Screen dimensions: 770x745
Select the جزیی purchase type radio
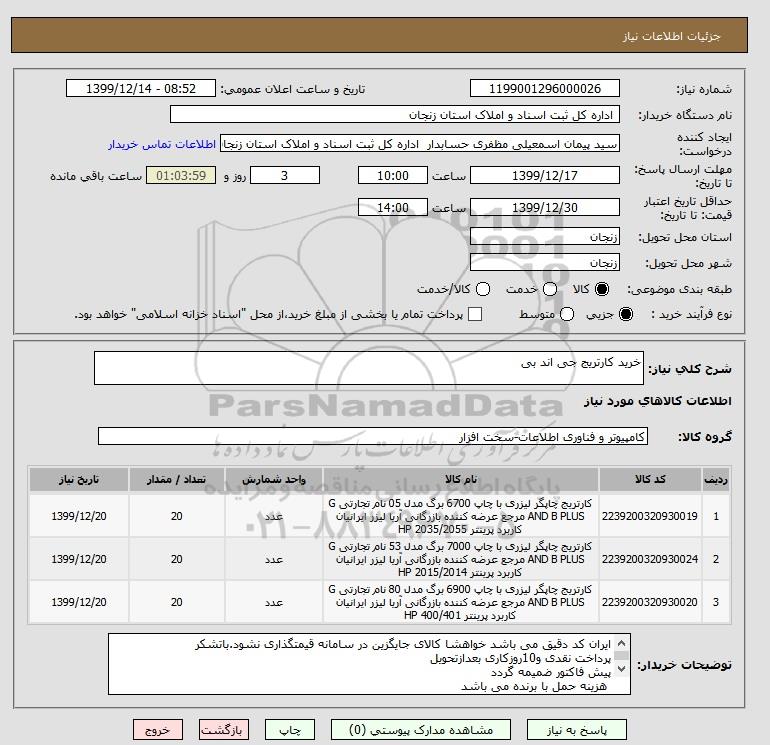(x=626, y=314)
